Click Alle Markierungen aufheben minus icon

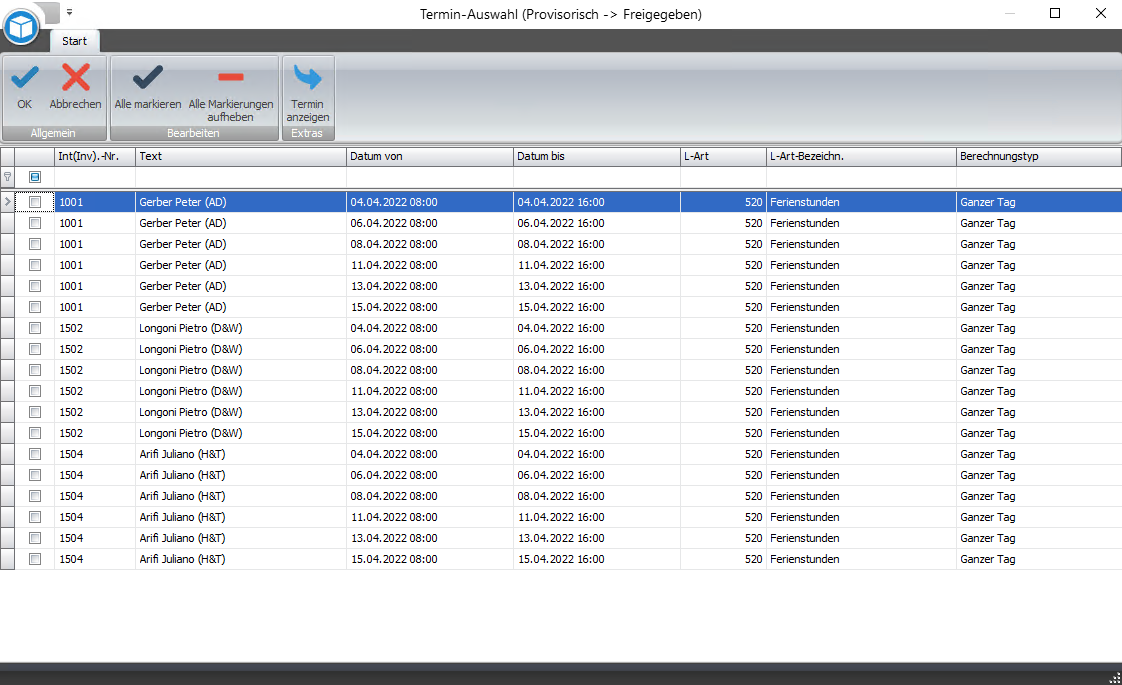point(231,79)
